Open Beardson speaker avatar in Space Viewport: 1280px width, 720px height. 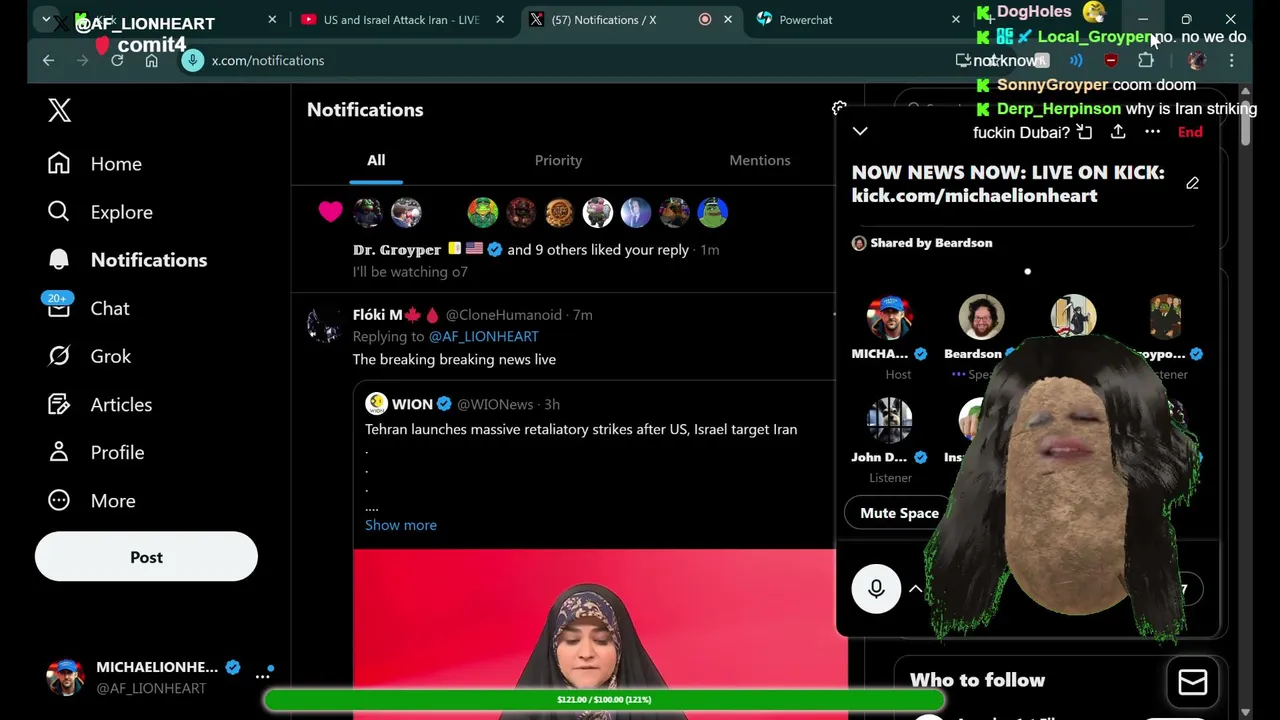pyautogui.click(x=981, y=317)
